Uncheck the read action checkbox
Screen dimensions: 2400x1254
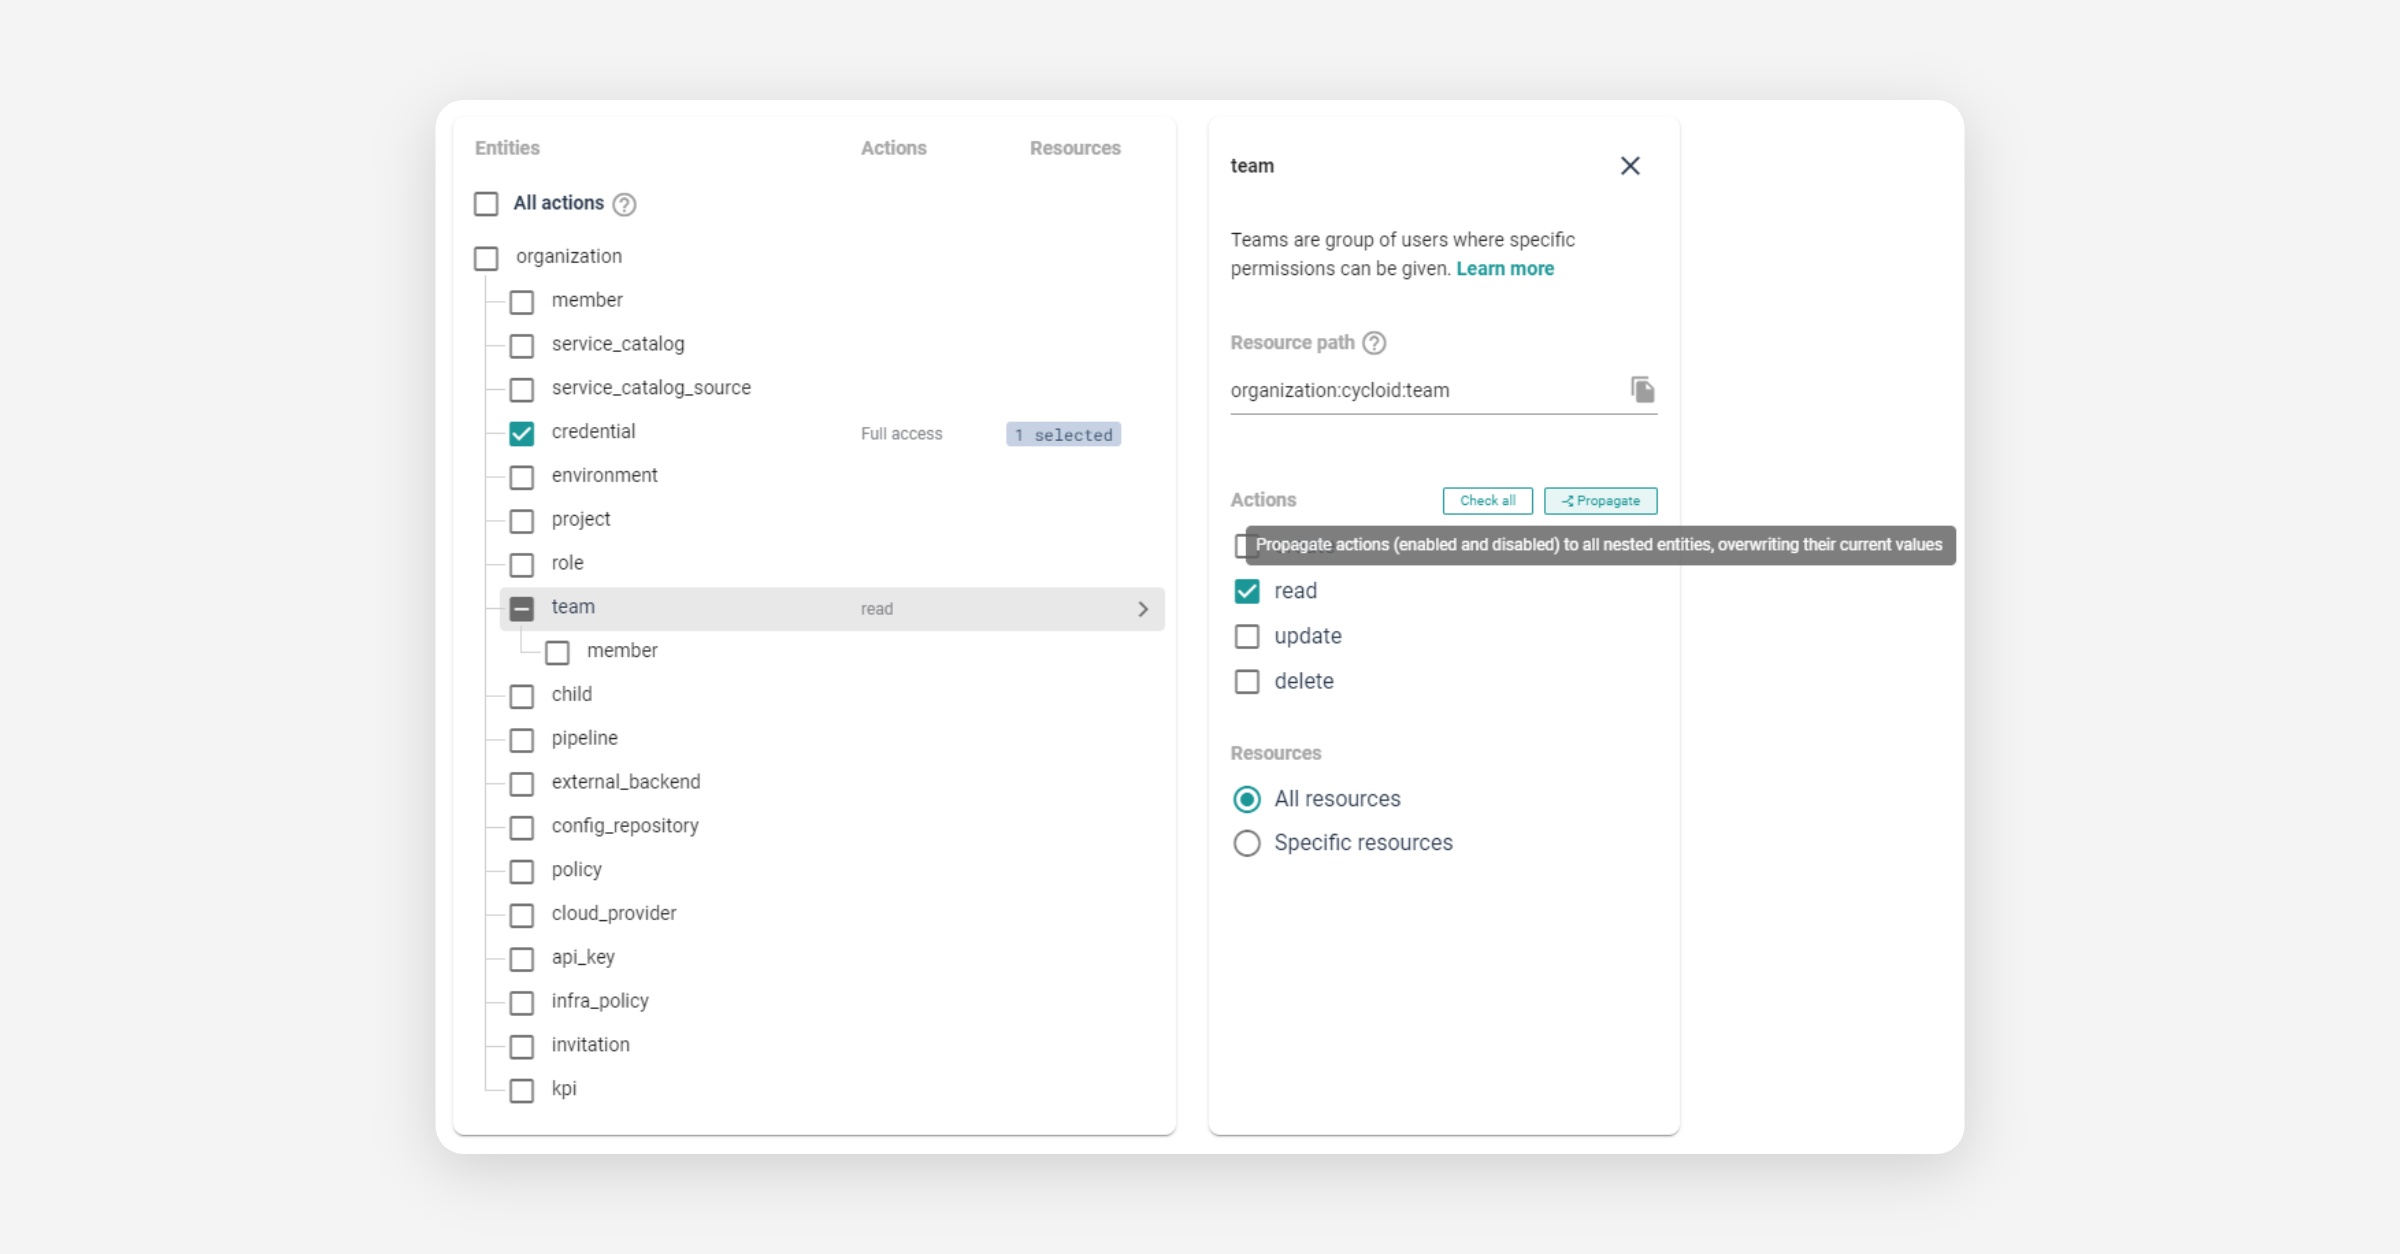pos(1247,592)
